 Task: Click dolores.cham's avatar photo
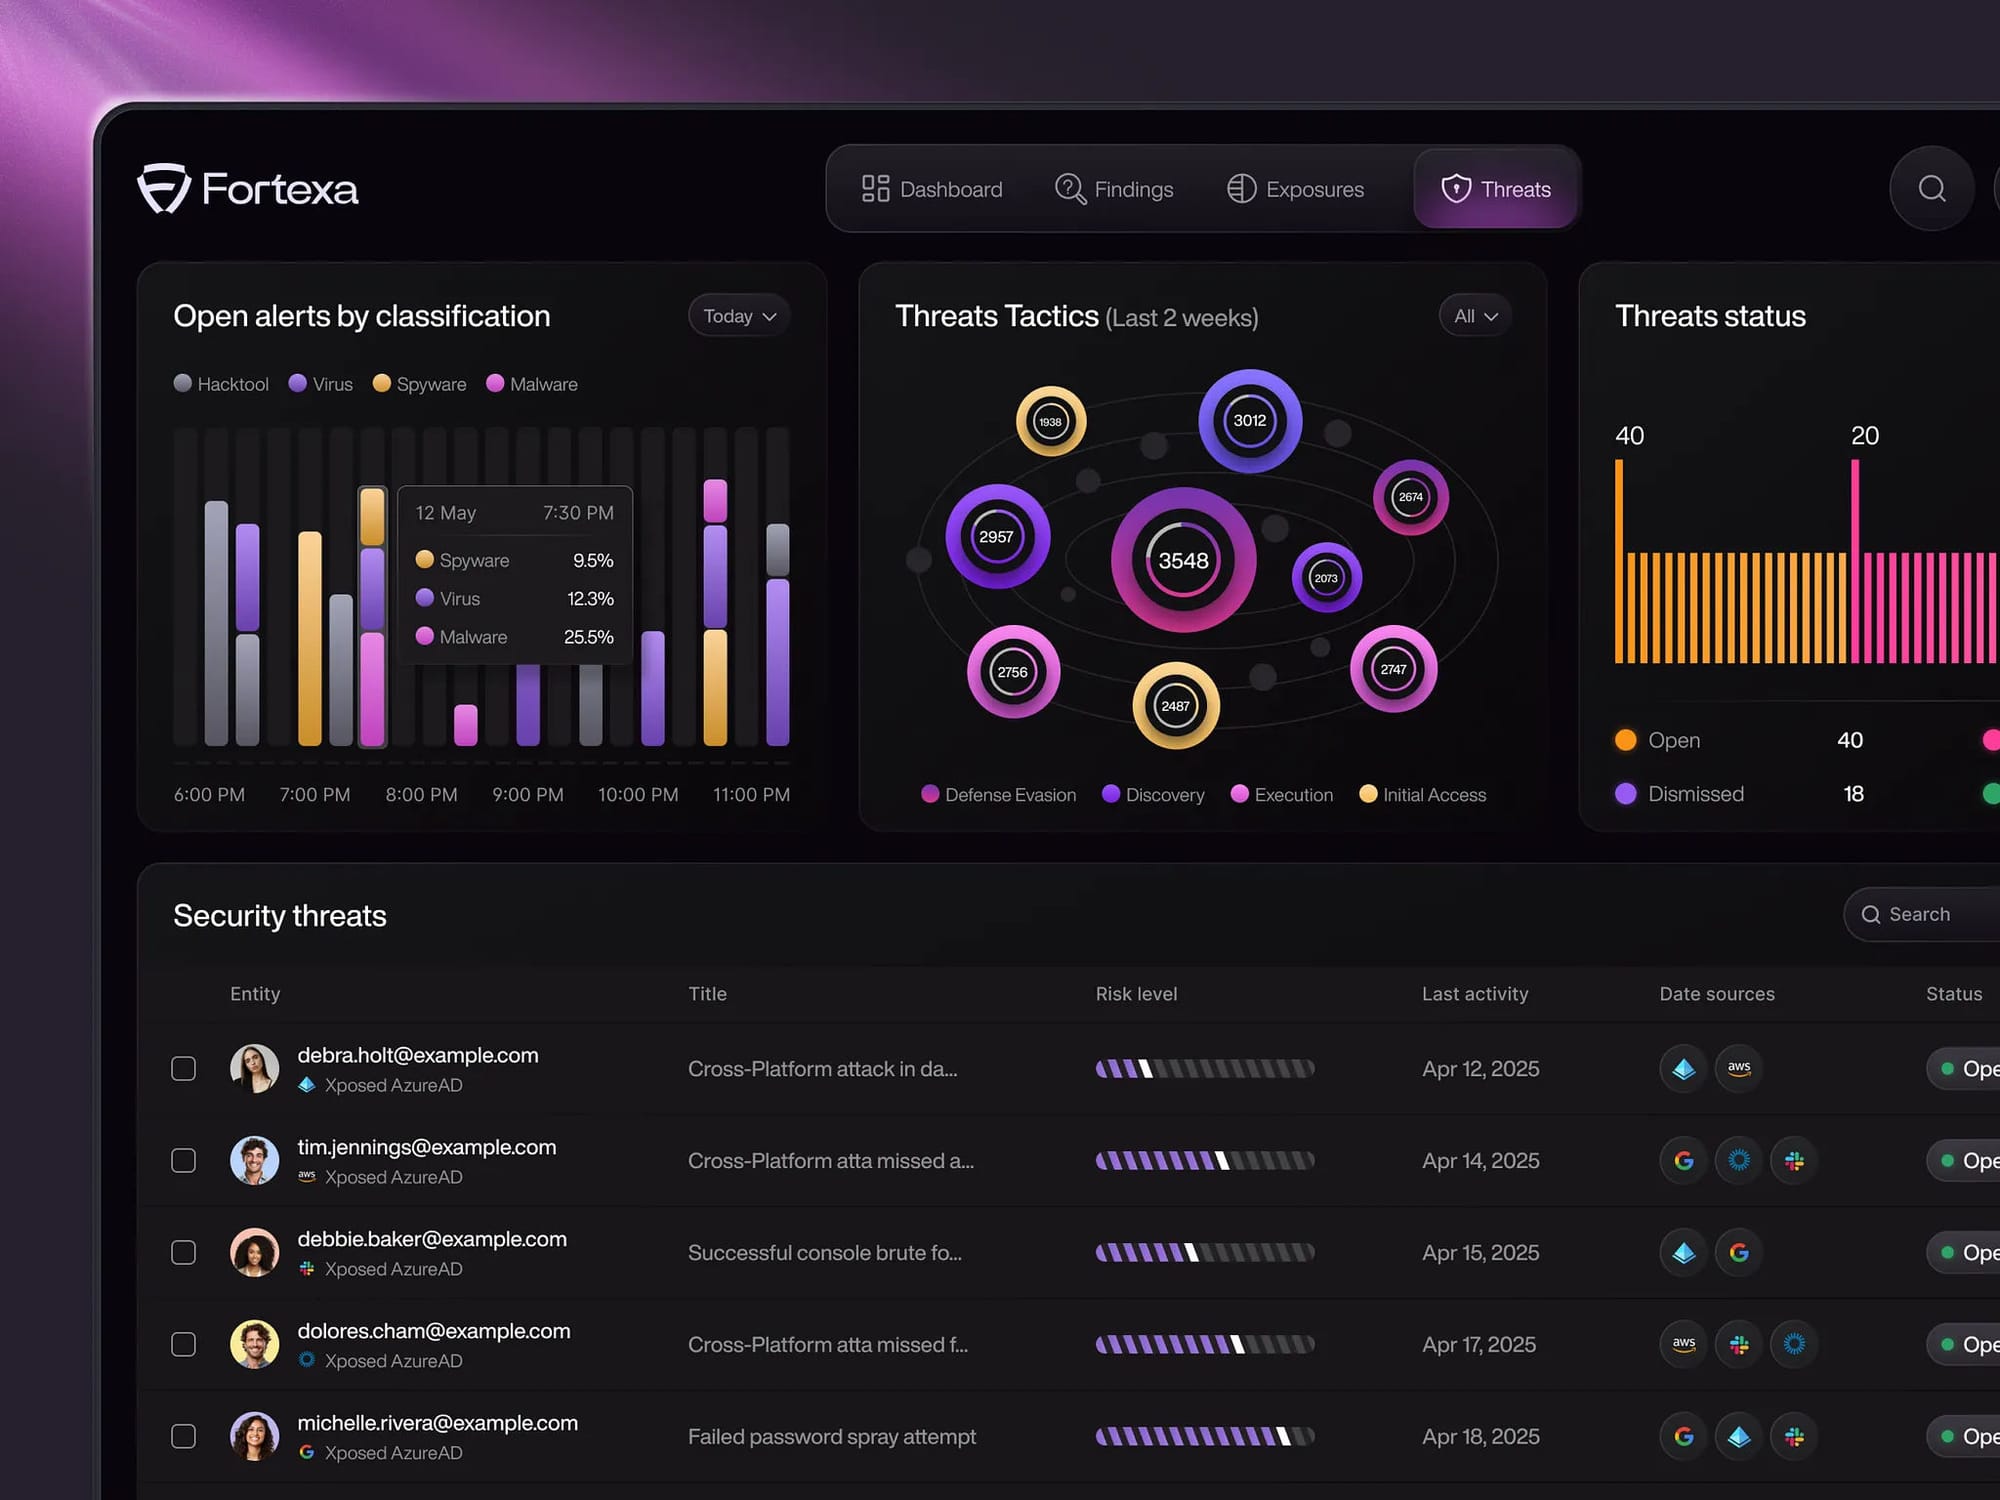tap(254, 1344)
